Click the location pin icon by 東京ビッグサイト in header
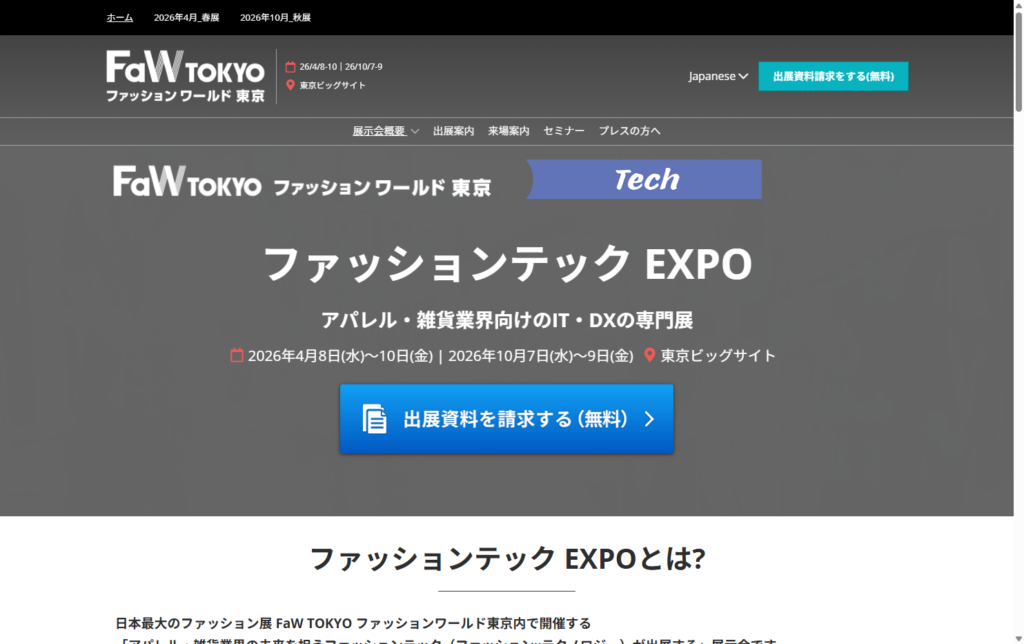 click(x=291, y=85)
